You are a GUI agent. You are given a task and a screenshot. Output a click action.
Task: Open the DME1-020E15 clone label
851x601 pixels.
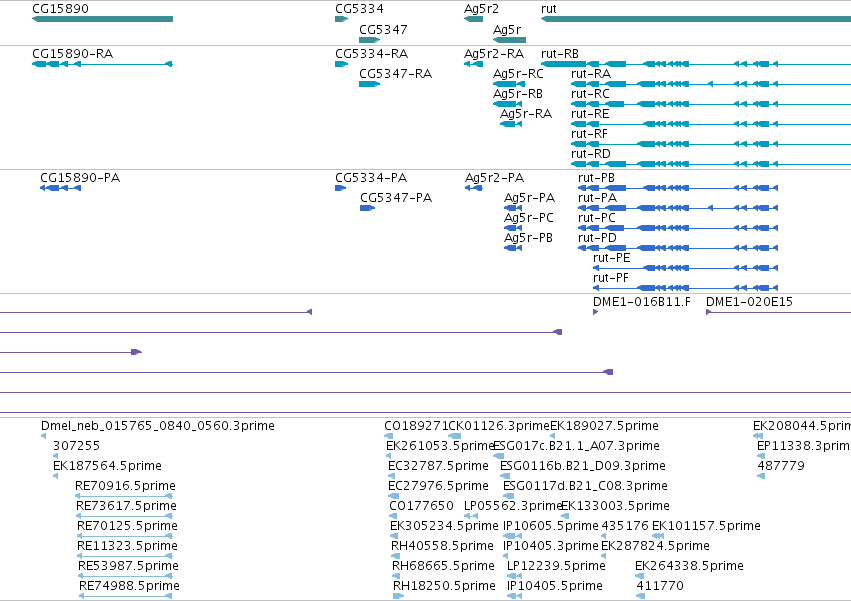pyautogui.click(x=750, y=302)
